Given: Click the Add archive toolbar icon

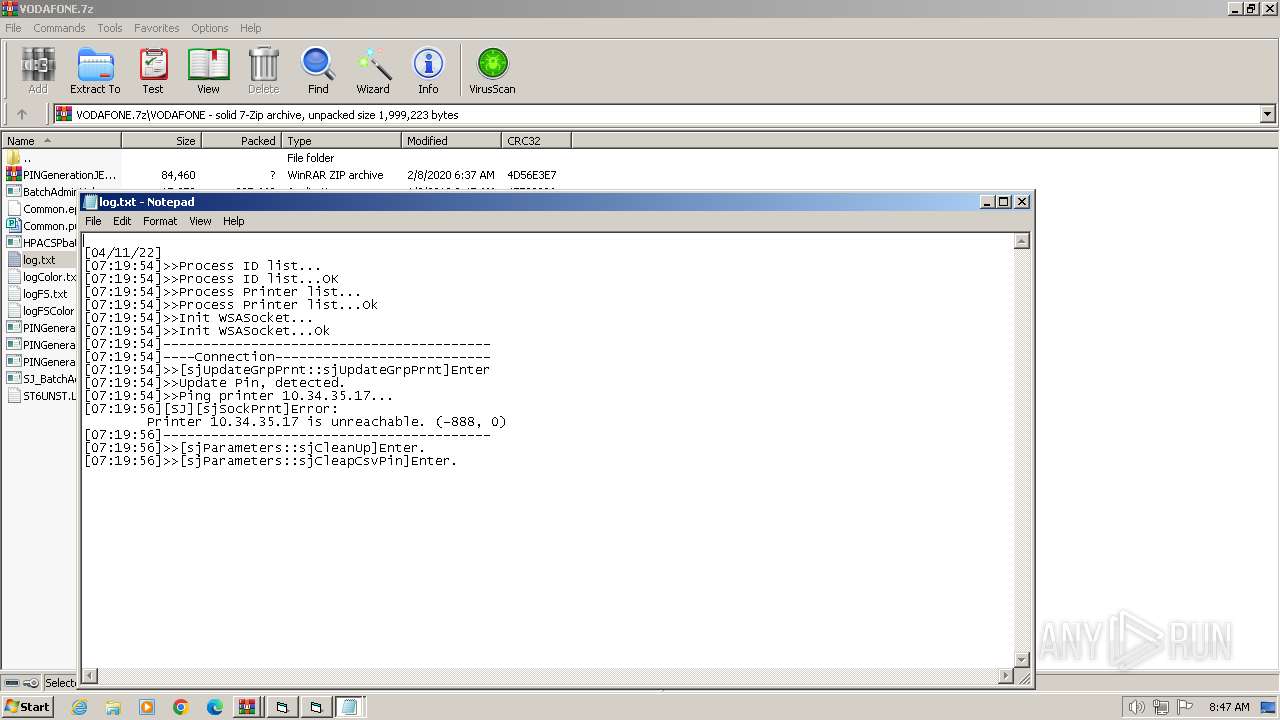Looking at the screenshot, I should [x=37, y=70].
